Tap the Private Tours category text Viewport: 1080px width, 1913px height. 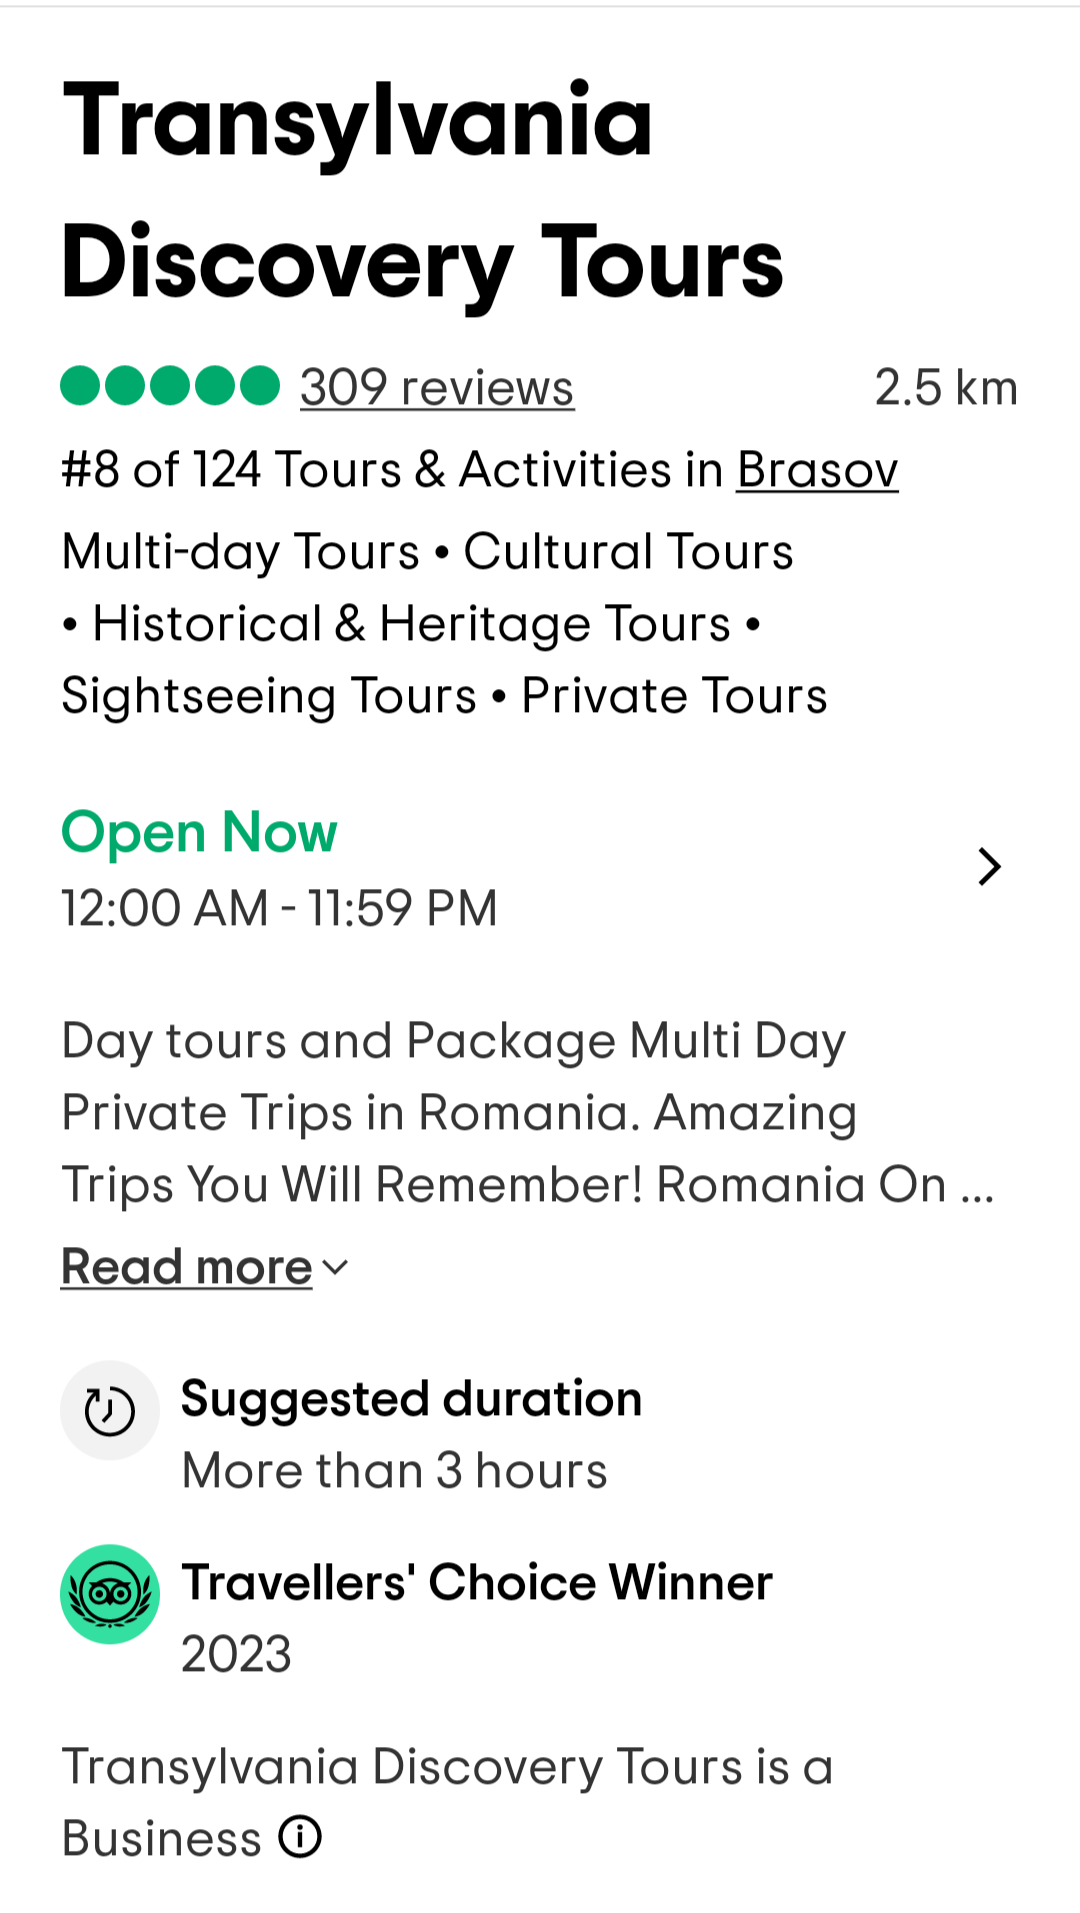pos(674,695)
